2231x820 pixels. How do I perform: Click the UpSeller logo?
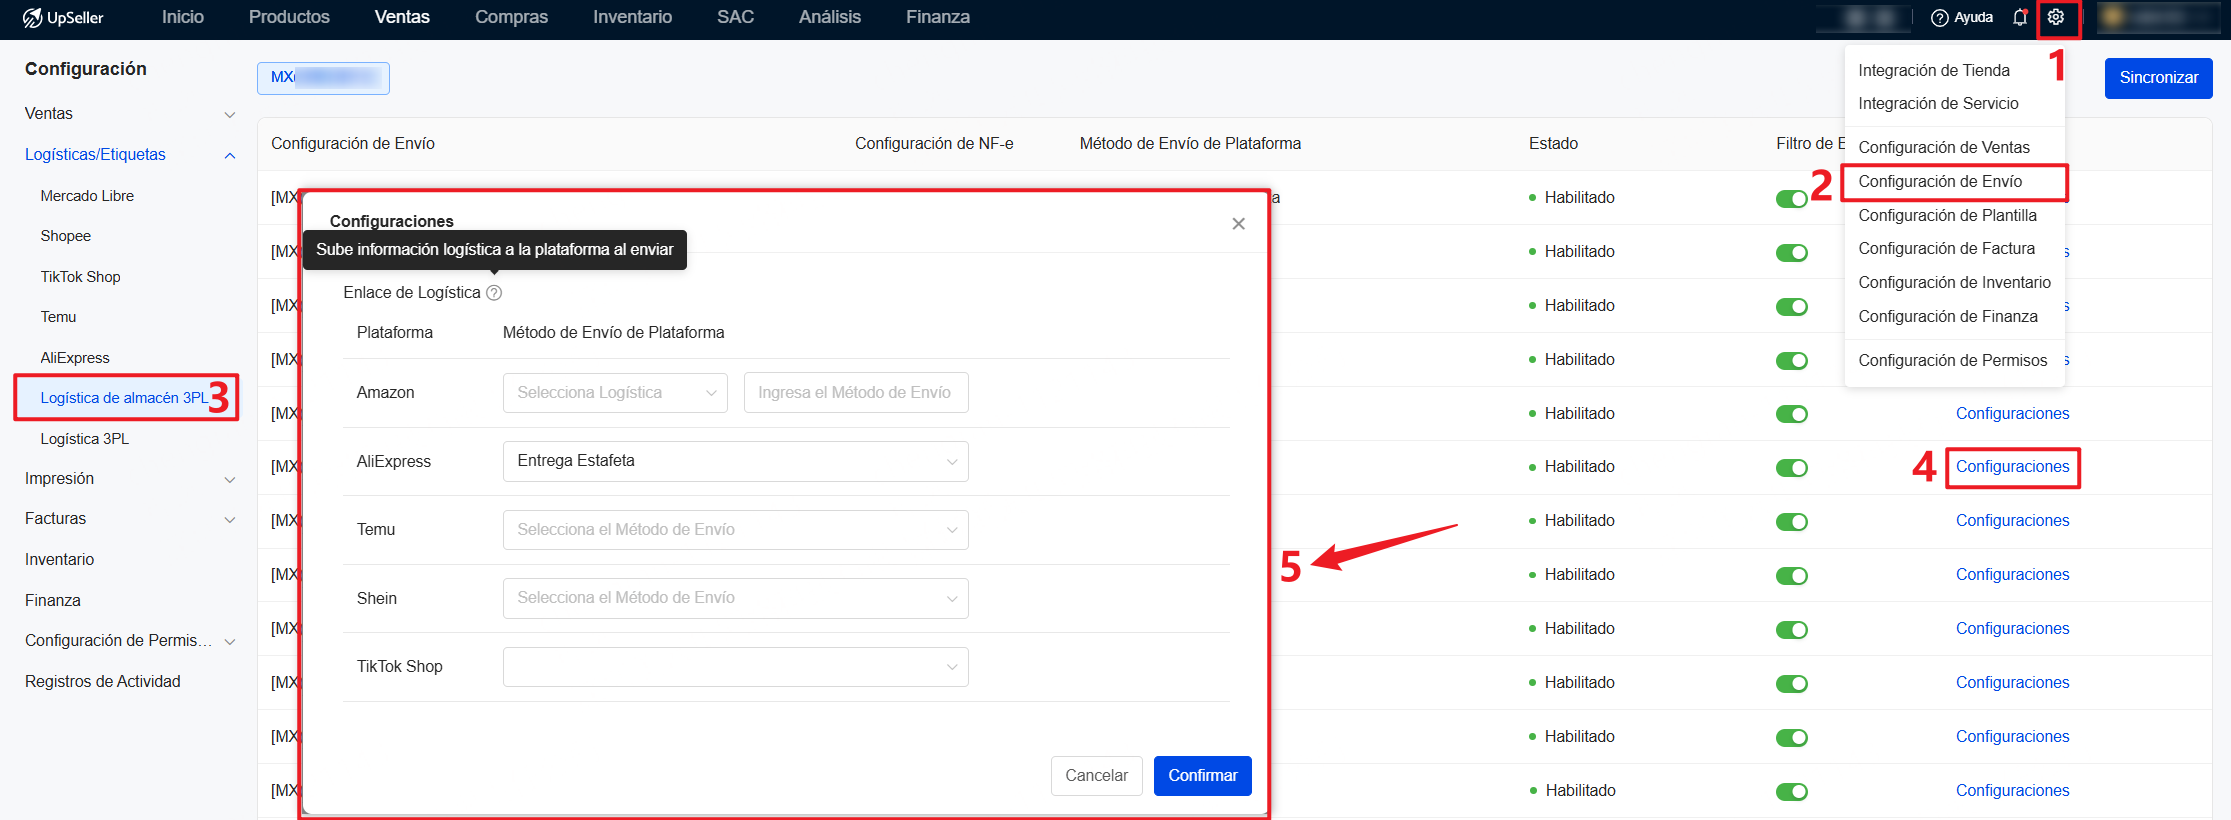click(63, 17)
